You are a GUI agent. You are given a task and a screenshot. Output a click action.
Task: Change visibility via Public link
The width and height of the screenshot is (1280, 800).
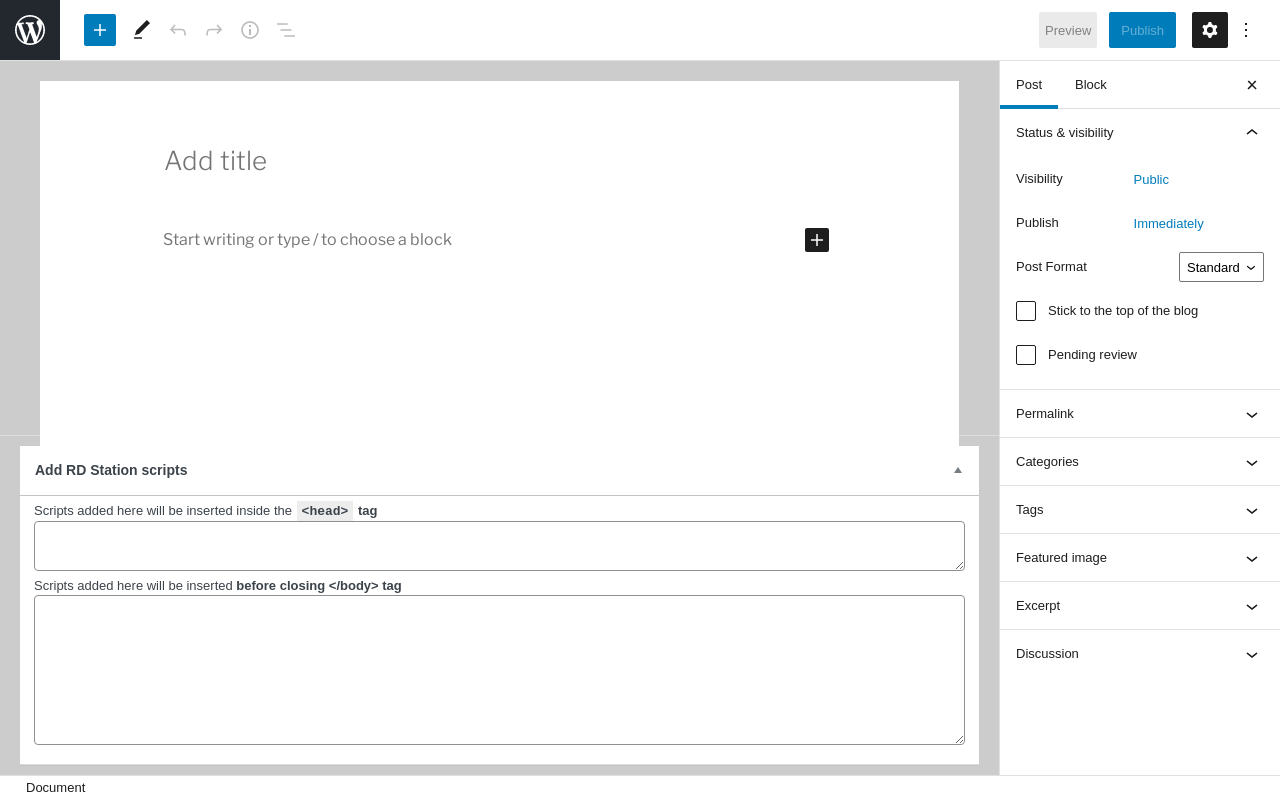coord(1151,180)
